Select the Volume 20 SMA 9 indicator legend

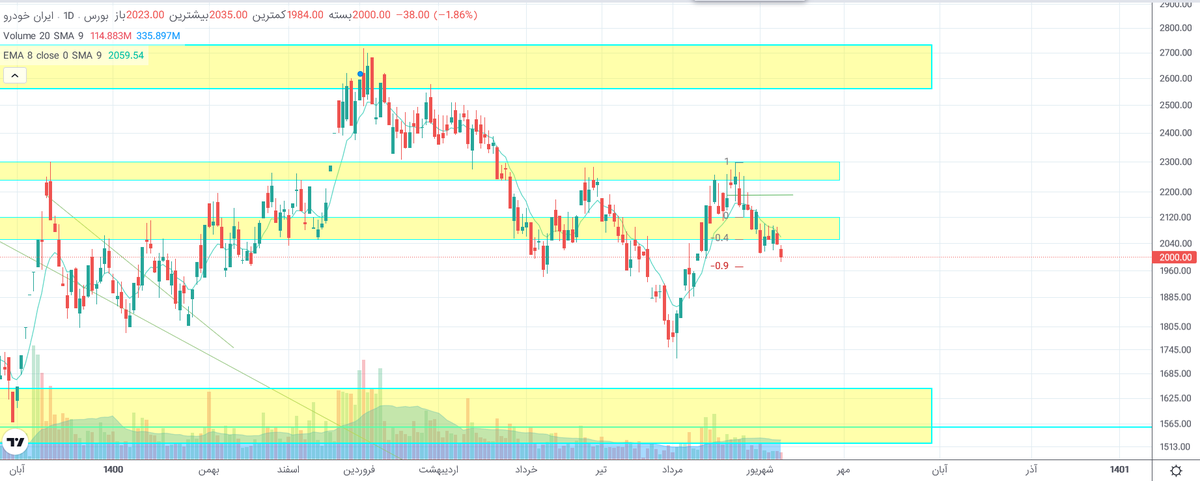(45, 36)
